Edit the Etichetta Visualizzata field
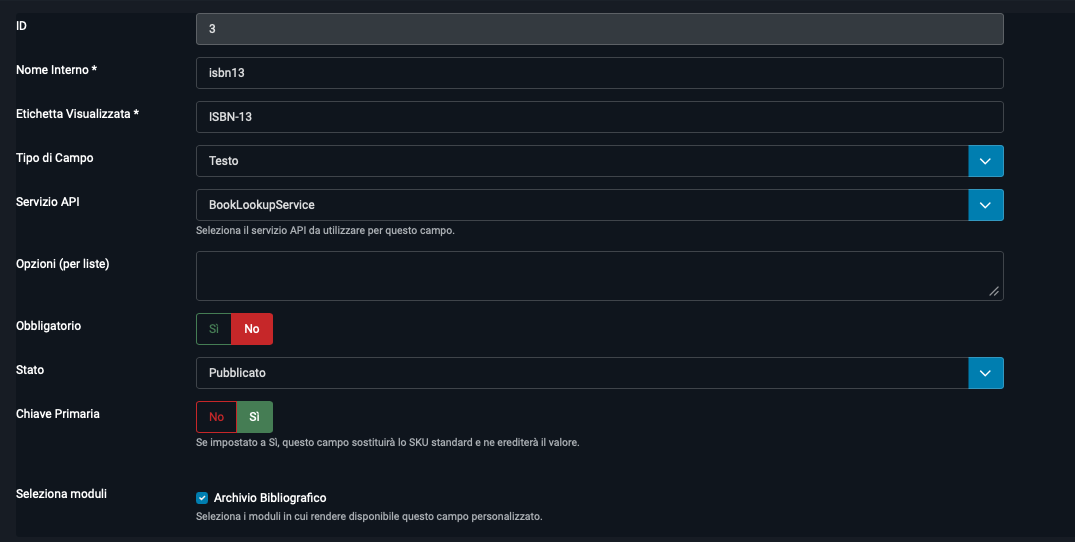This screenshot has width=1075, height=542. pos(599,117)
